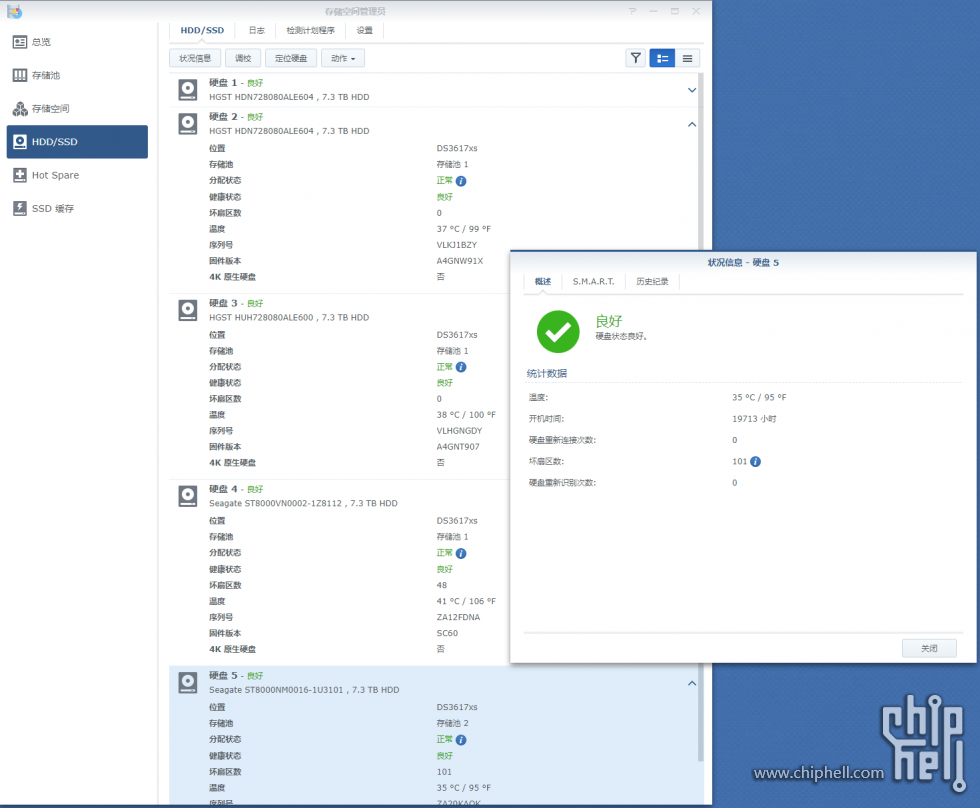
Task: Click the 调校 button
Action: pyautogui.click(x=243, y=58)
